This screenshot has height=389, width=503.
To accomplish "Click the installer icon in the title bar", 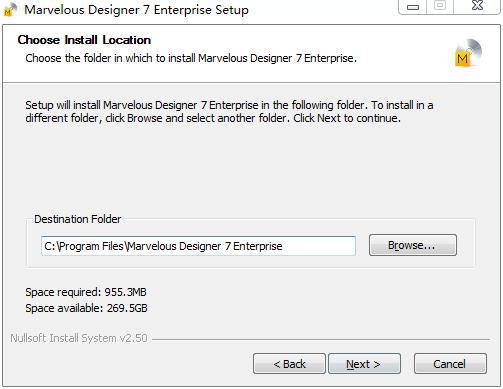I will click(x=9, y=9).
